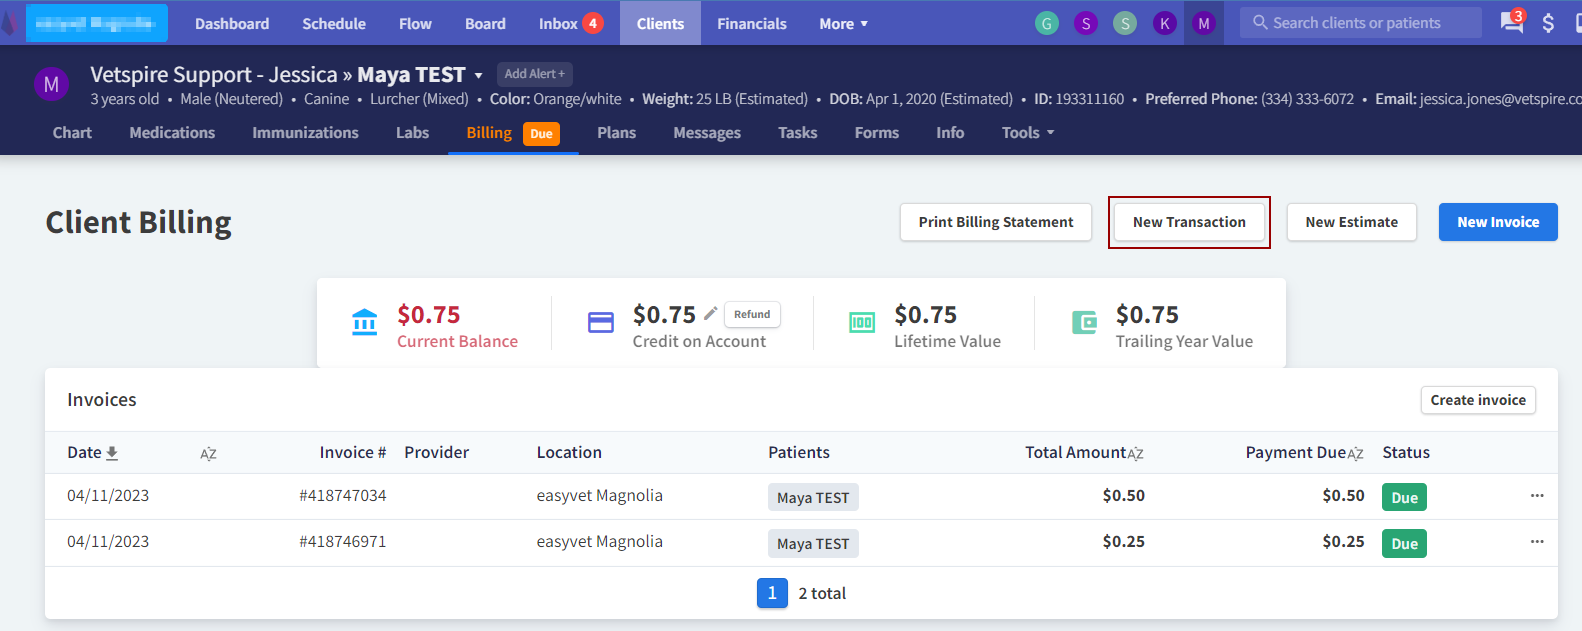Click the dollar sign icon in top bar
Viewport: 1582px width, 631px height.
[x=1548, y=23]
